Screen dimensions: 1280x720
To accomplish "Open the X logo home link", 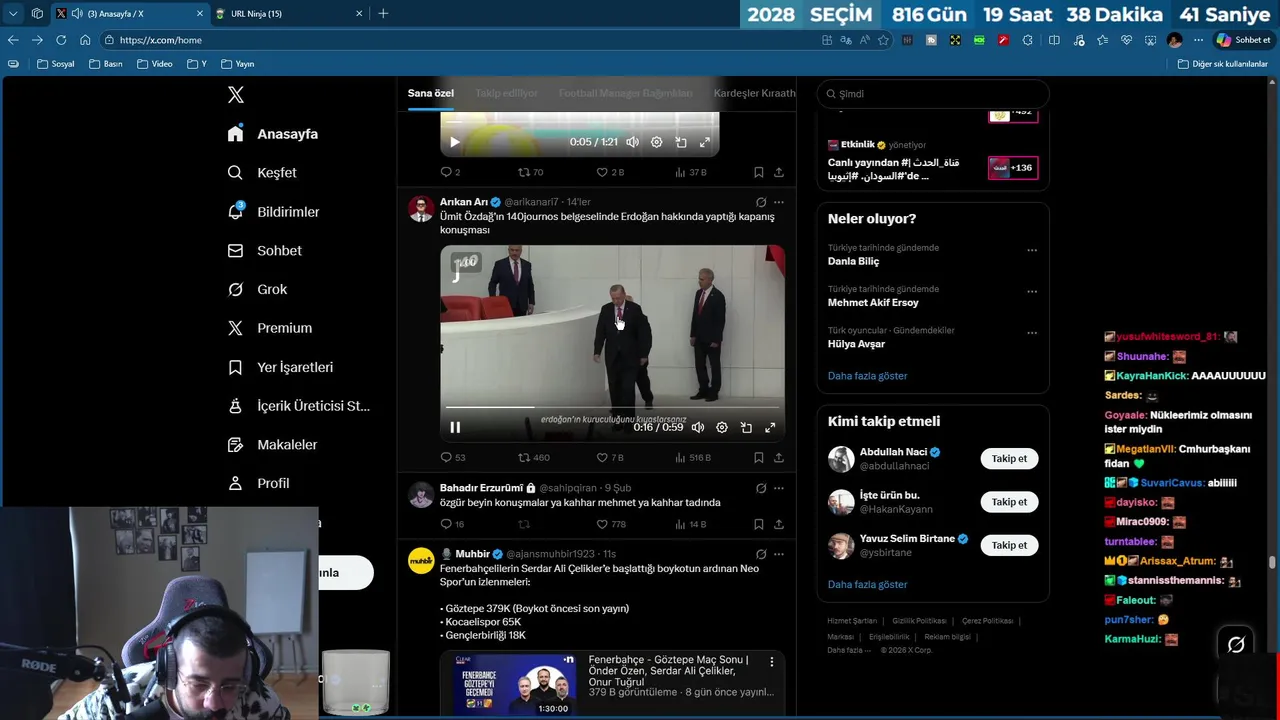I will (235, 95).
